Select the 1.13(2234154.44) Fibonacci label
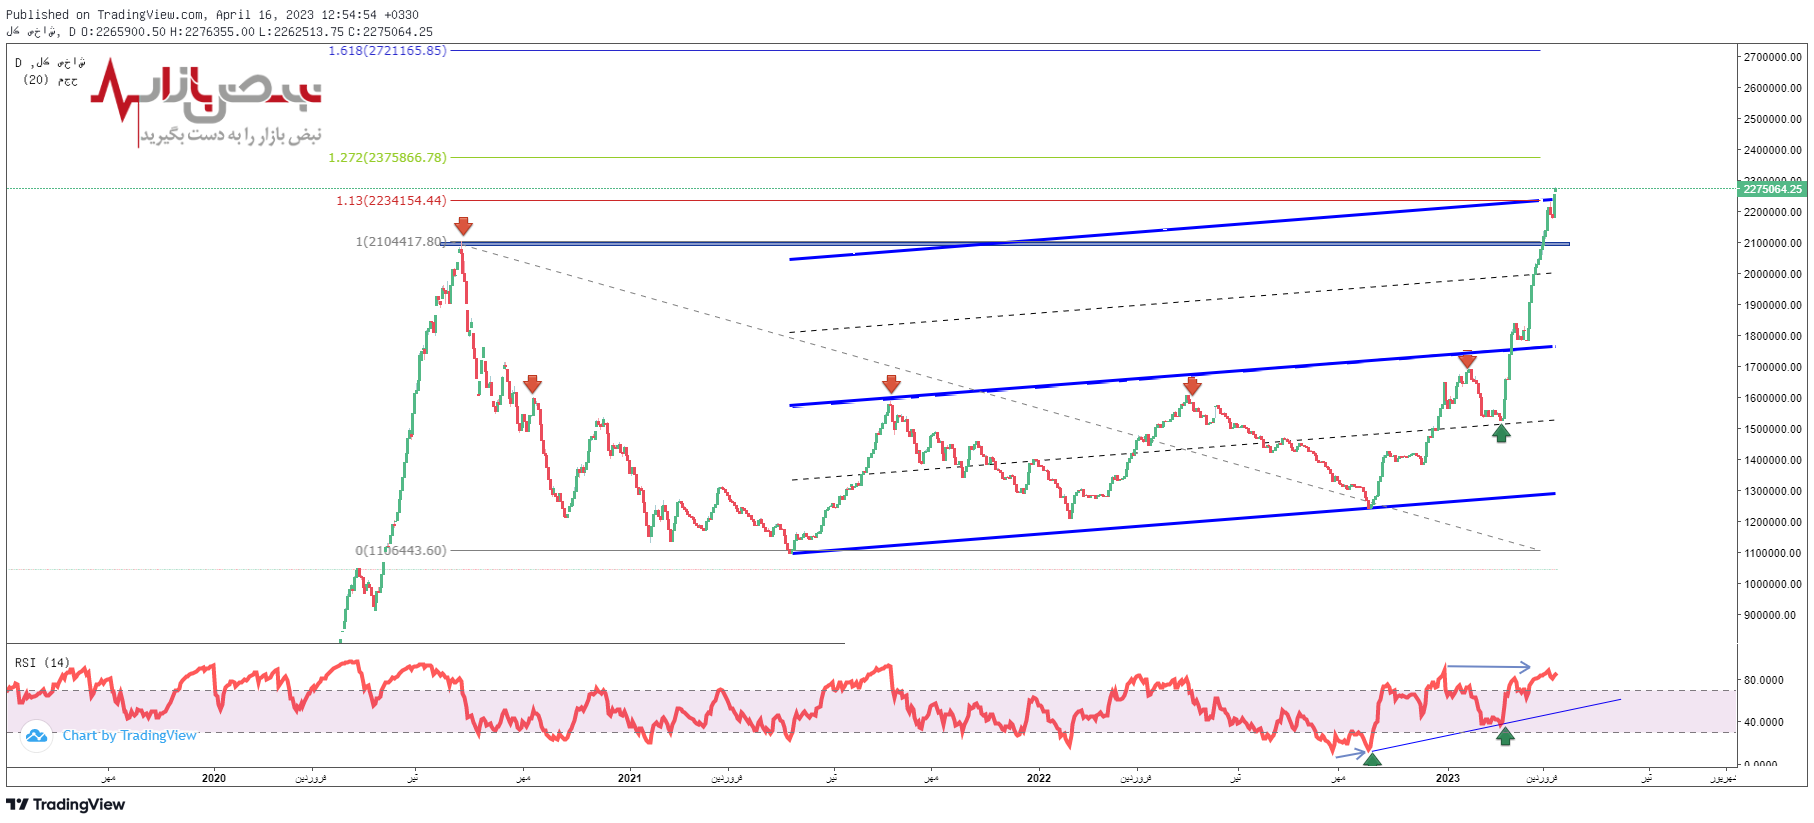Screen dimensions: 1814x823 click(x=391, y=201)
